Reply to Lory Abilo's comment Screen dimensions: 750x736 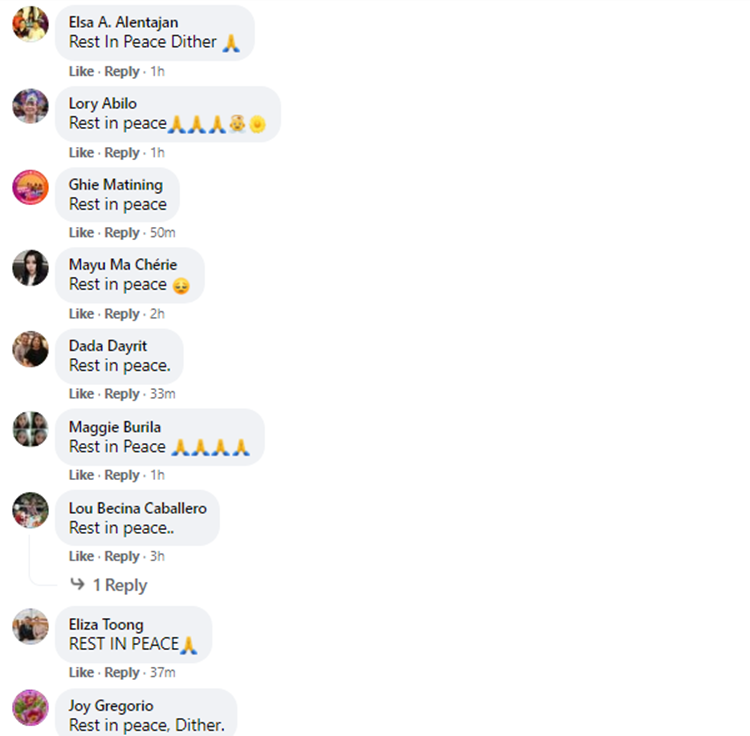[x=122, y=153]
